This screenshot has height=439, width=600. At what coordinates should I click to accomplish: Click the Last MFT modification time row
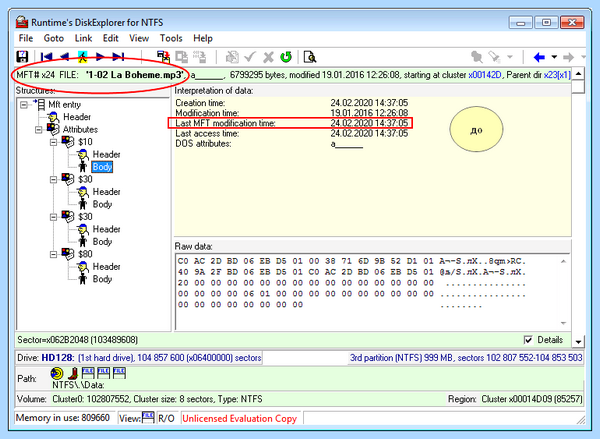tap(292, 123)
